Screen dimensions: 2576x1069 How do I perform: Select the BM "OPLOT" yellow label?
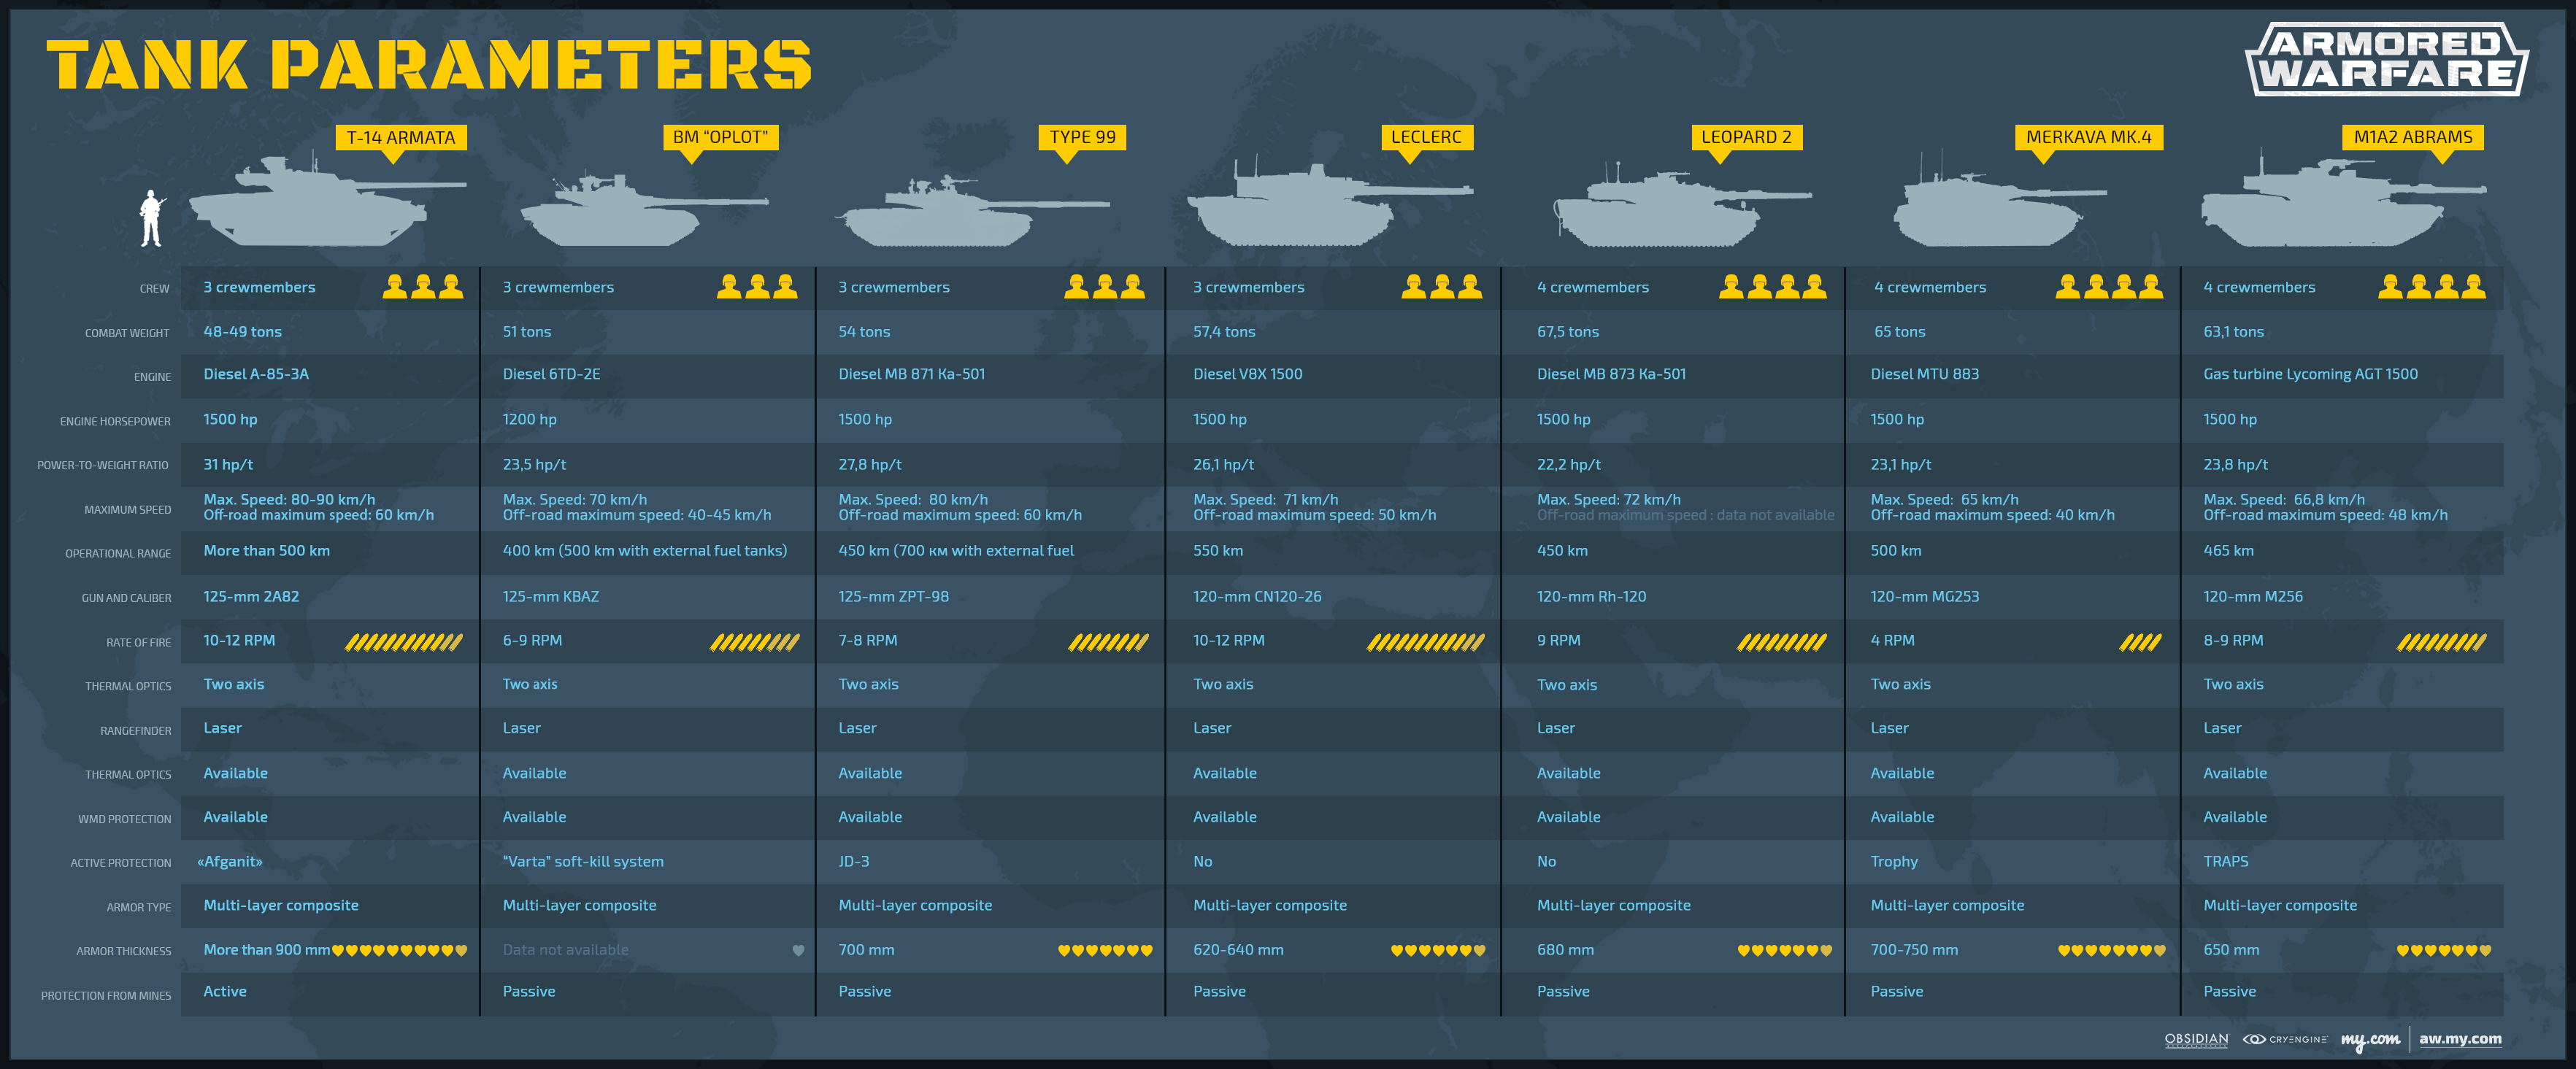click(721, 137)
